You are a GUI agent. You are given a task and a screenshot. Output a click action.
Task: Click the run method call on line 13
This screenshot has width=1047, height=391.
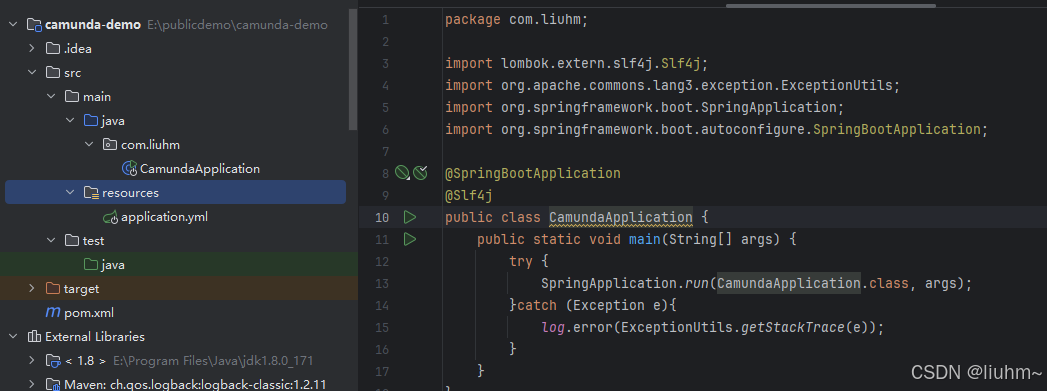(x=697, y=284)
